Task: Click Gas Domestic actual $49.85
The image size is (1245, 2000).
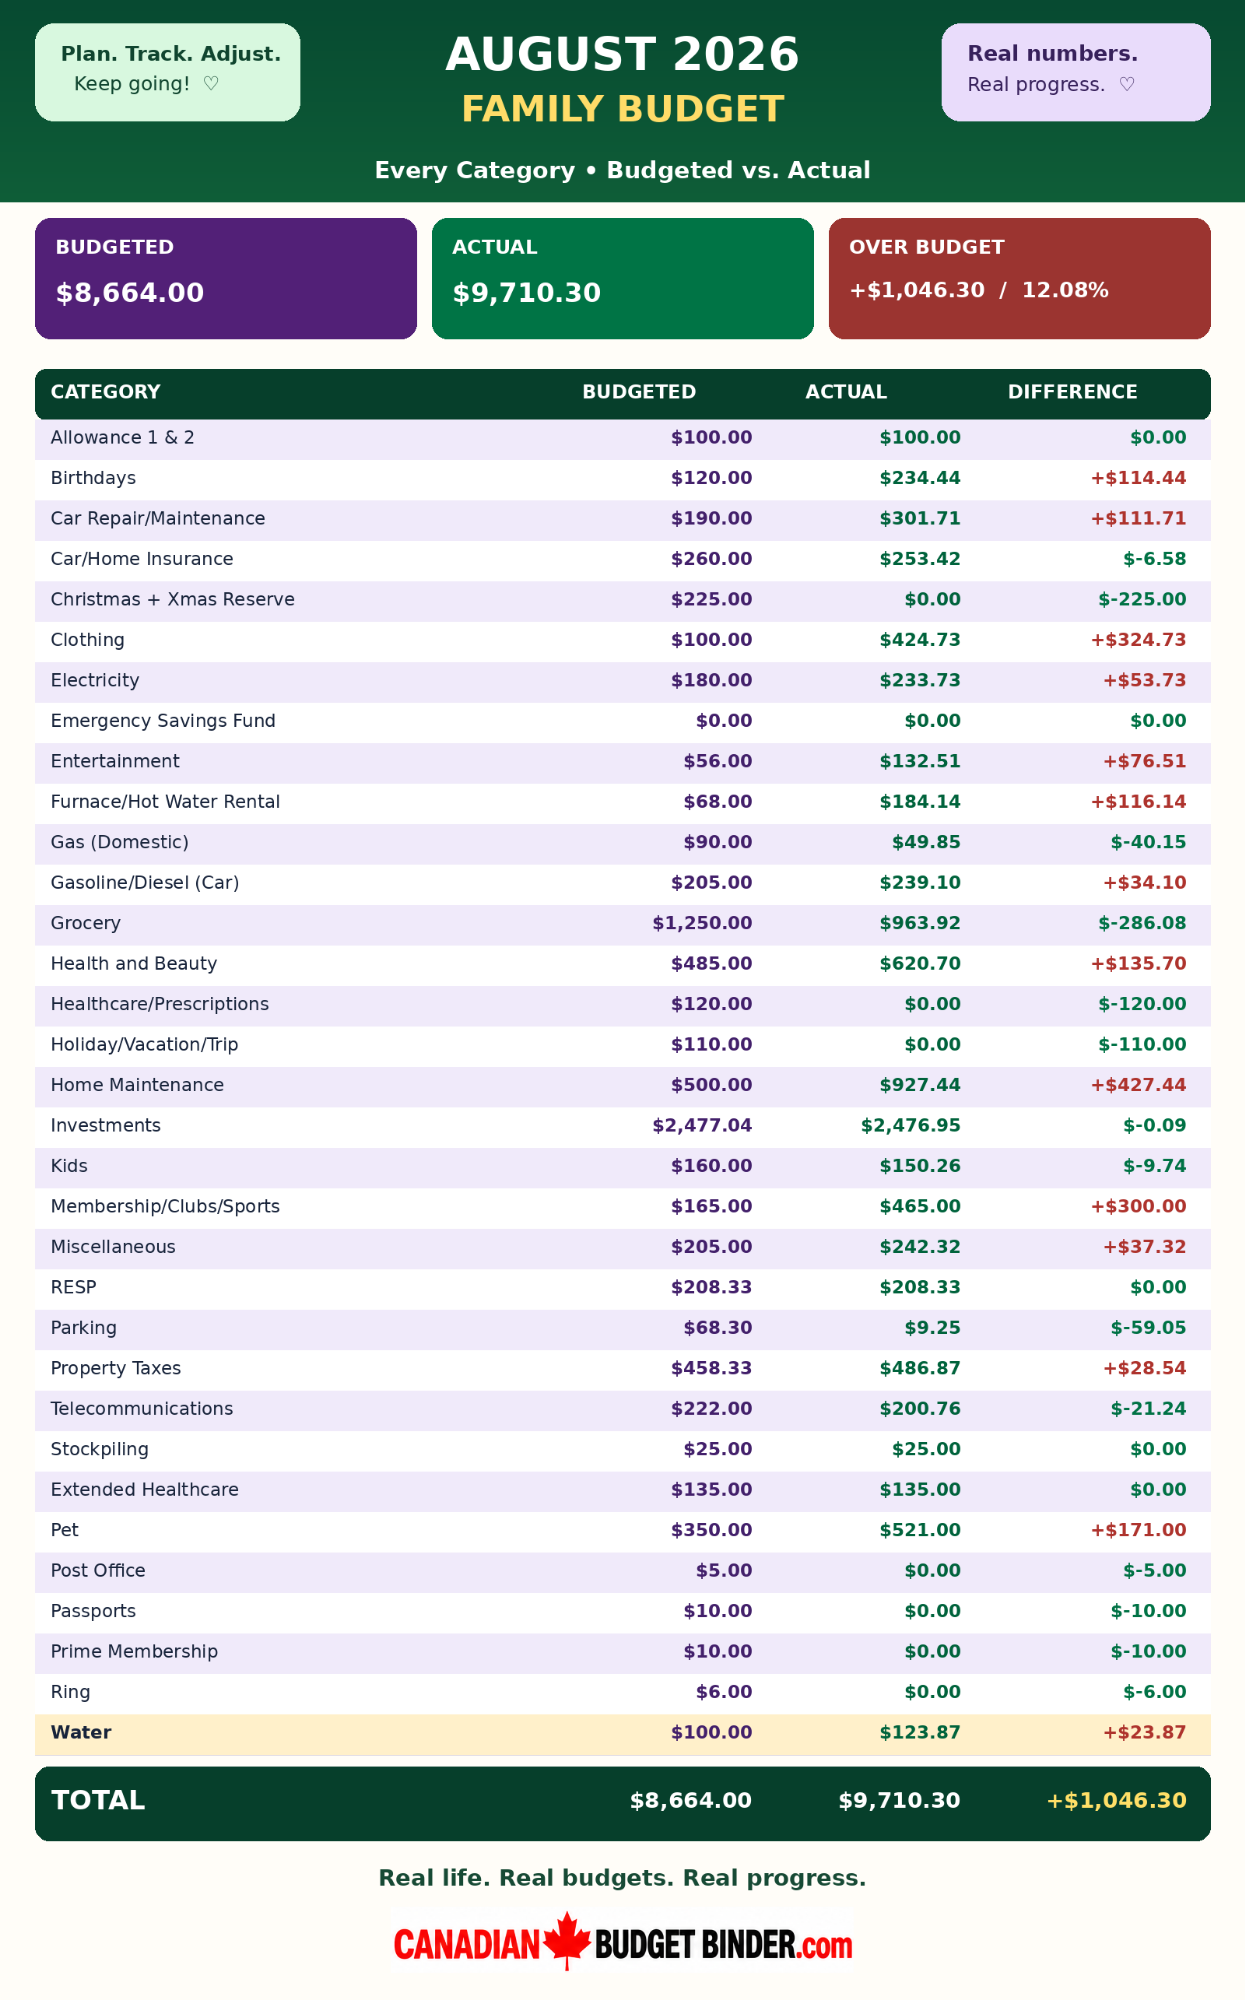Action: tap(926, 842)
